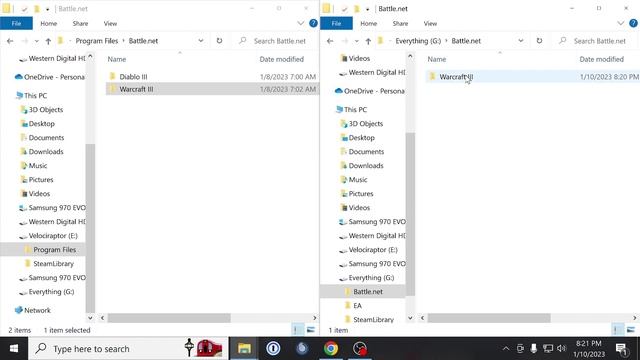Viewport: 640px width, 360px height.
Task: Open View tab in left Explorer window
Action: click(x=110, y=24)
